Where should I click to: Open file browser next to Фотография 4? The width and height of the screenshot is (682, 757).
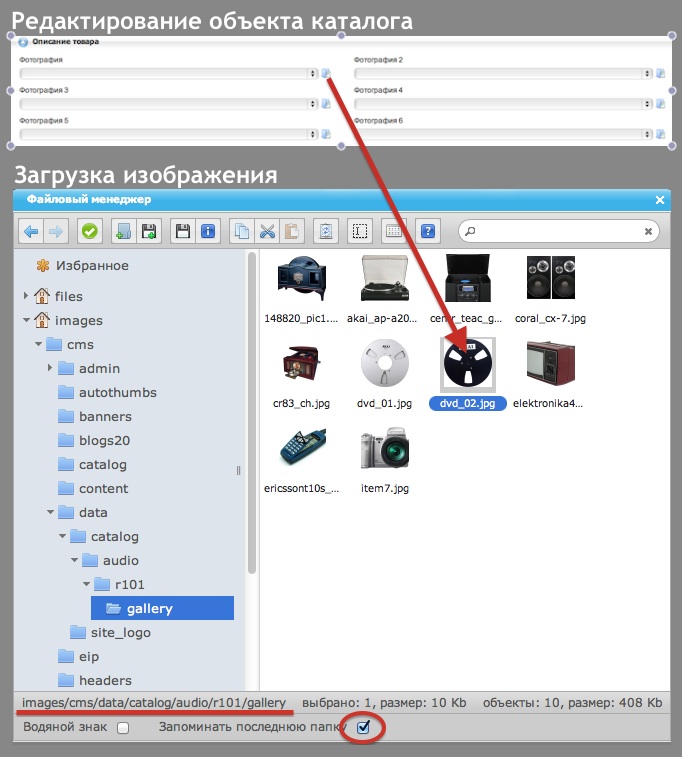coord(661,104)
